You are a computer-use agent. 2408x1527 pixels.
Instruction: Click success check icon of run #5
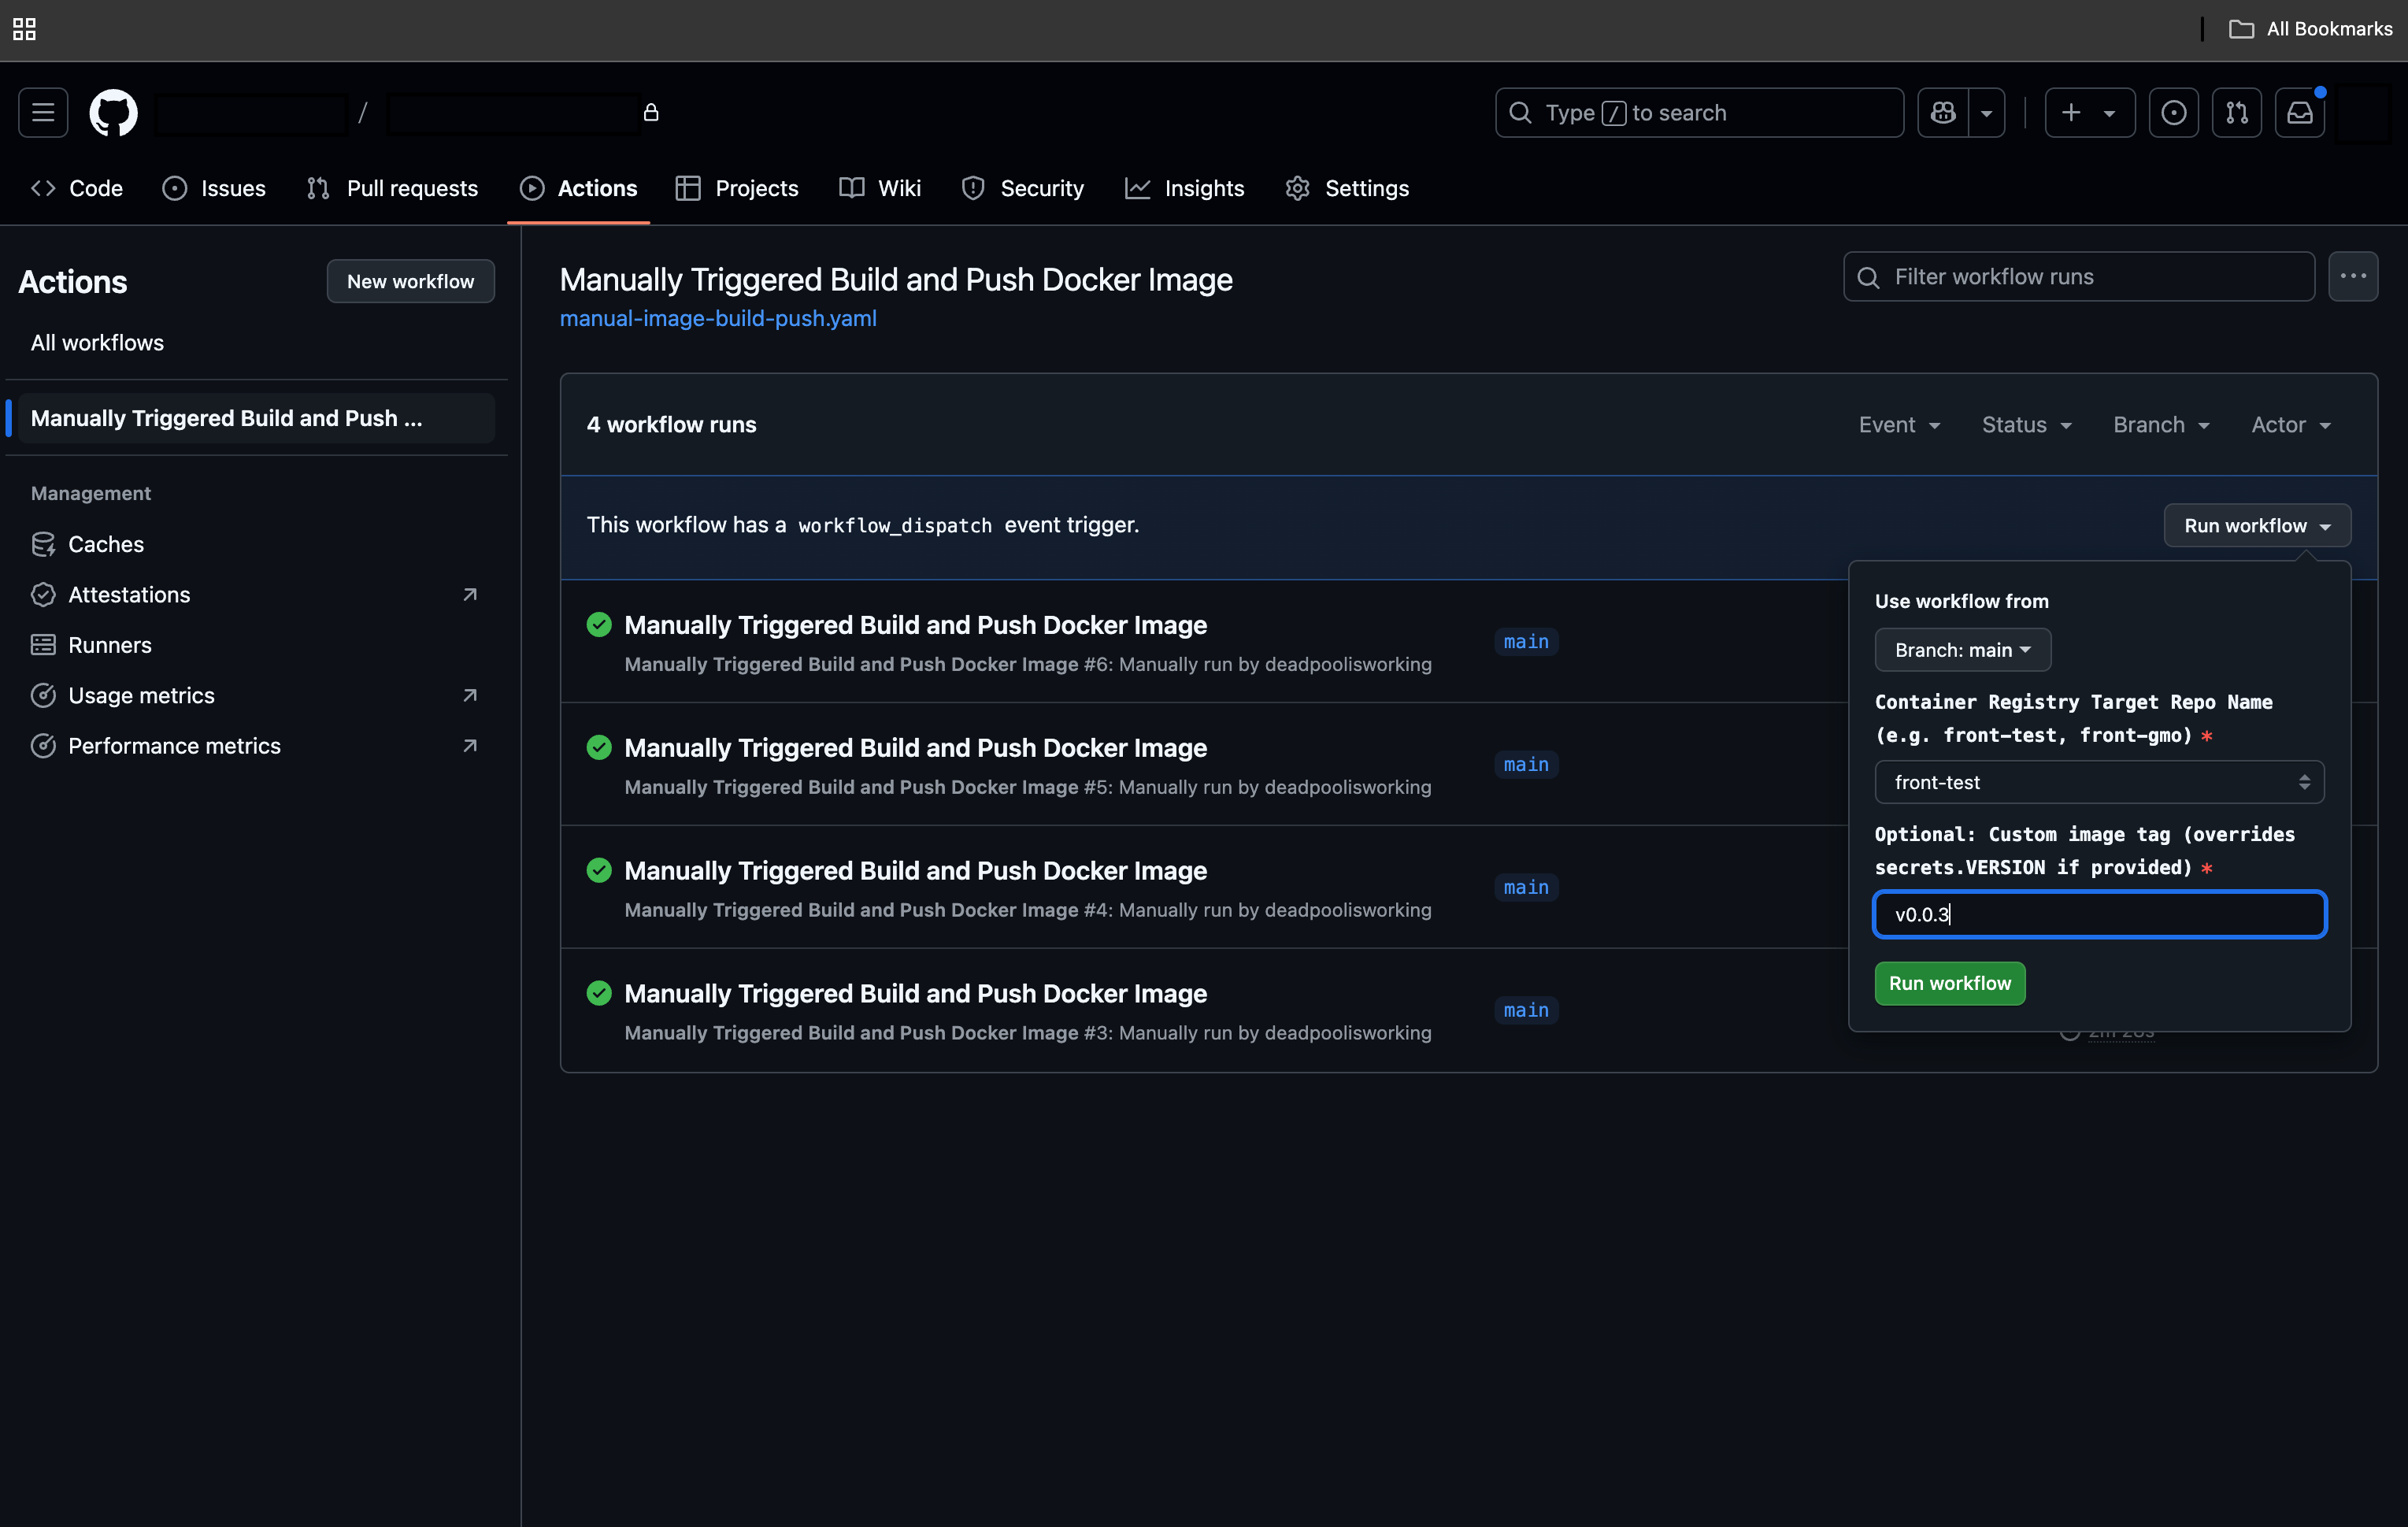(x=599, y=747)
